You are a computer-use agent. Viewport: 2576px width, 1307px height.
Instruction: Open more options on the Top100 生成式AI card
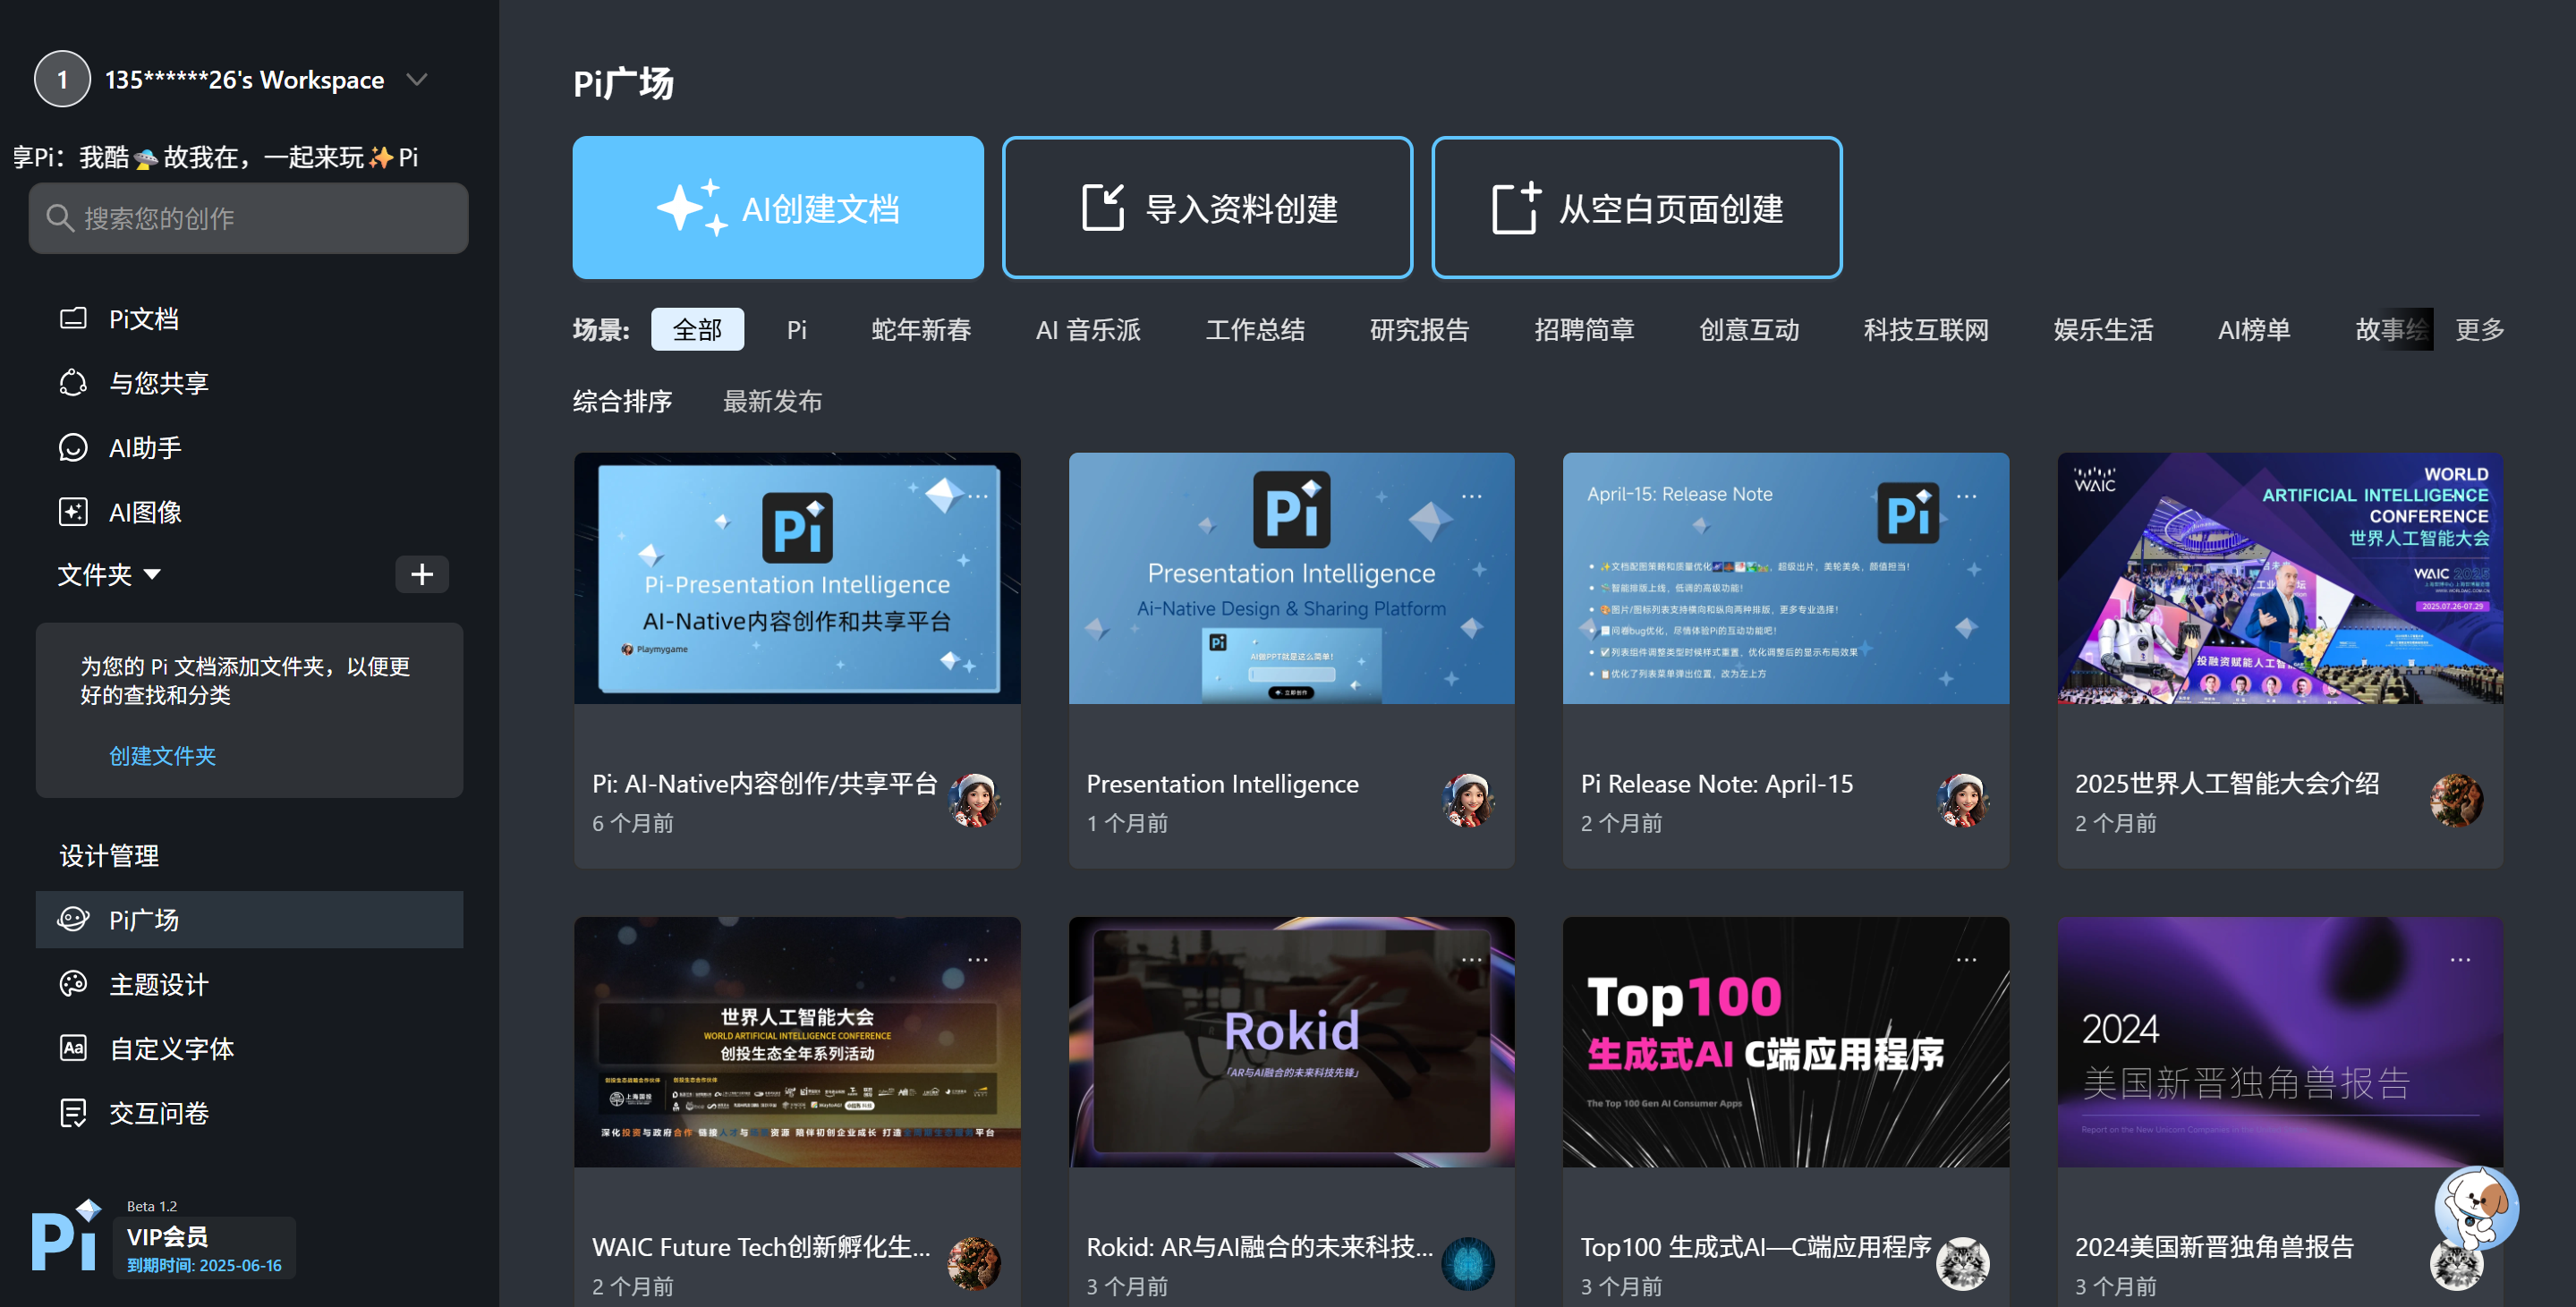pos(1966,960)
